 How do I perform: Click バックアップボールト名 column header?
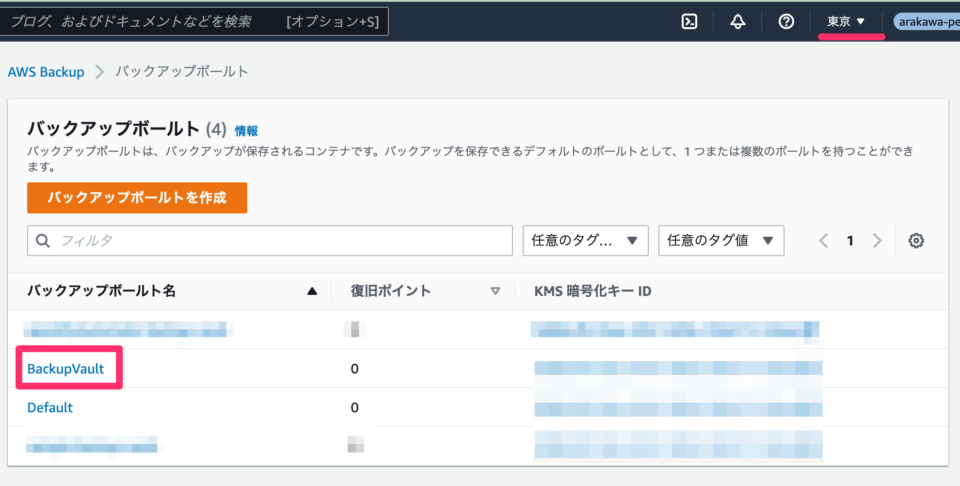click(102, 291)
